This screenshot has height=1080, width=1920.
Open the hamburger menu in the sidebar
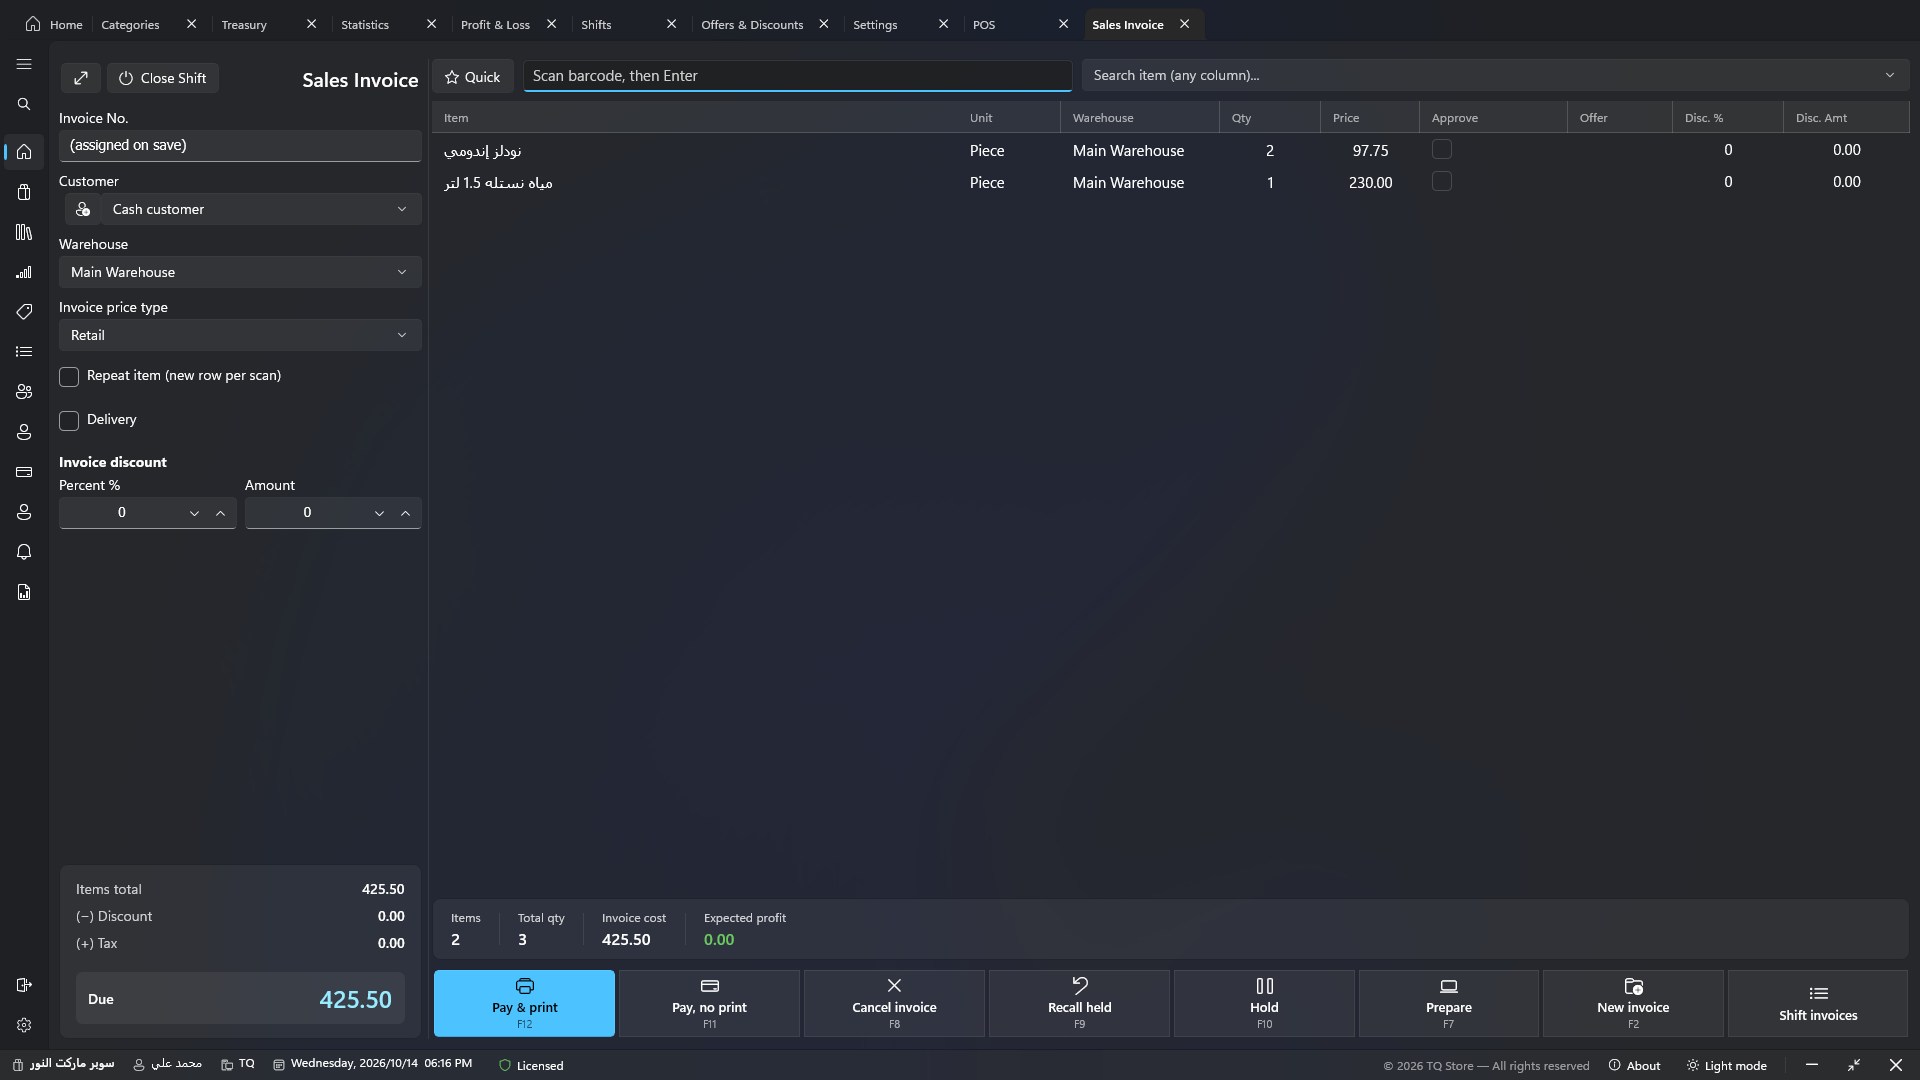click(24, 64)
